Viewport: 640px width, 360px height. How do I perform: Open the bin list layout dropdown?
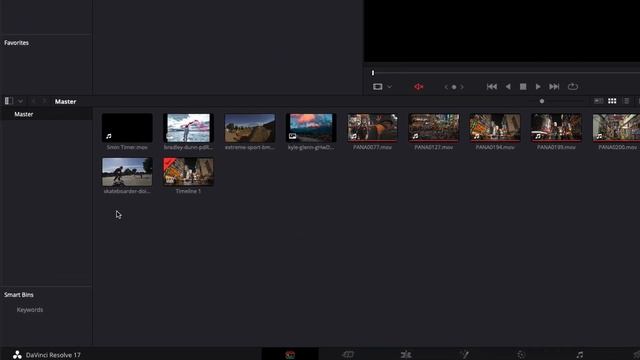[x=20, y=101]
